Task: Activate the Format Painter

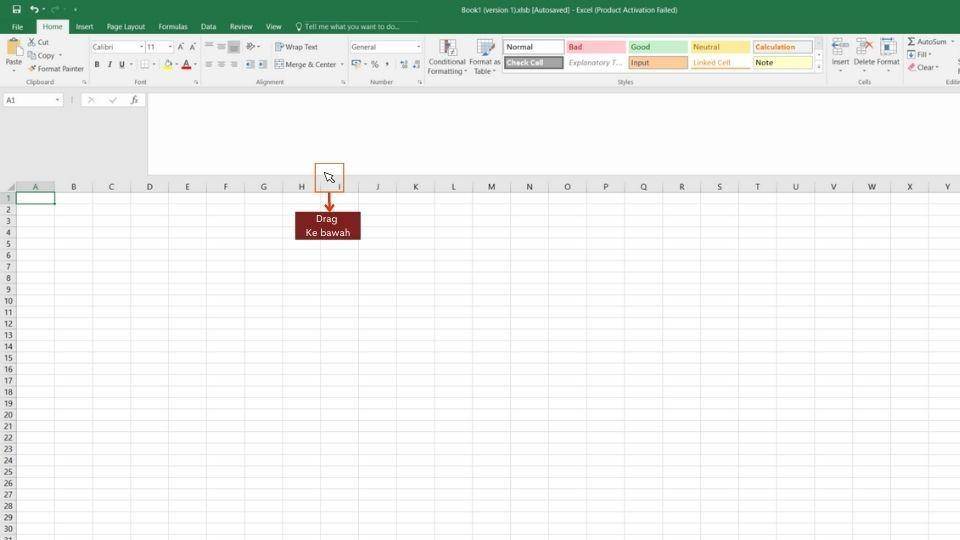Action: 56,69
